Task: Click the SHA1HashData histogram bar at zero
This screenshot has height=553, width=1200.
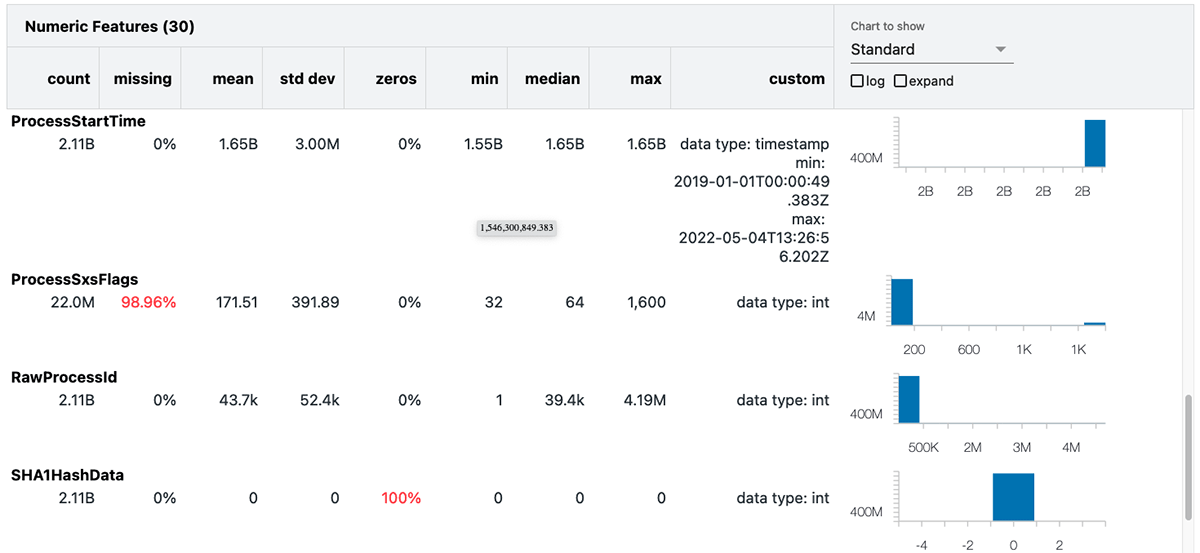Action: 1013,497
